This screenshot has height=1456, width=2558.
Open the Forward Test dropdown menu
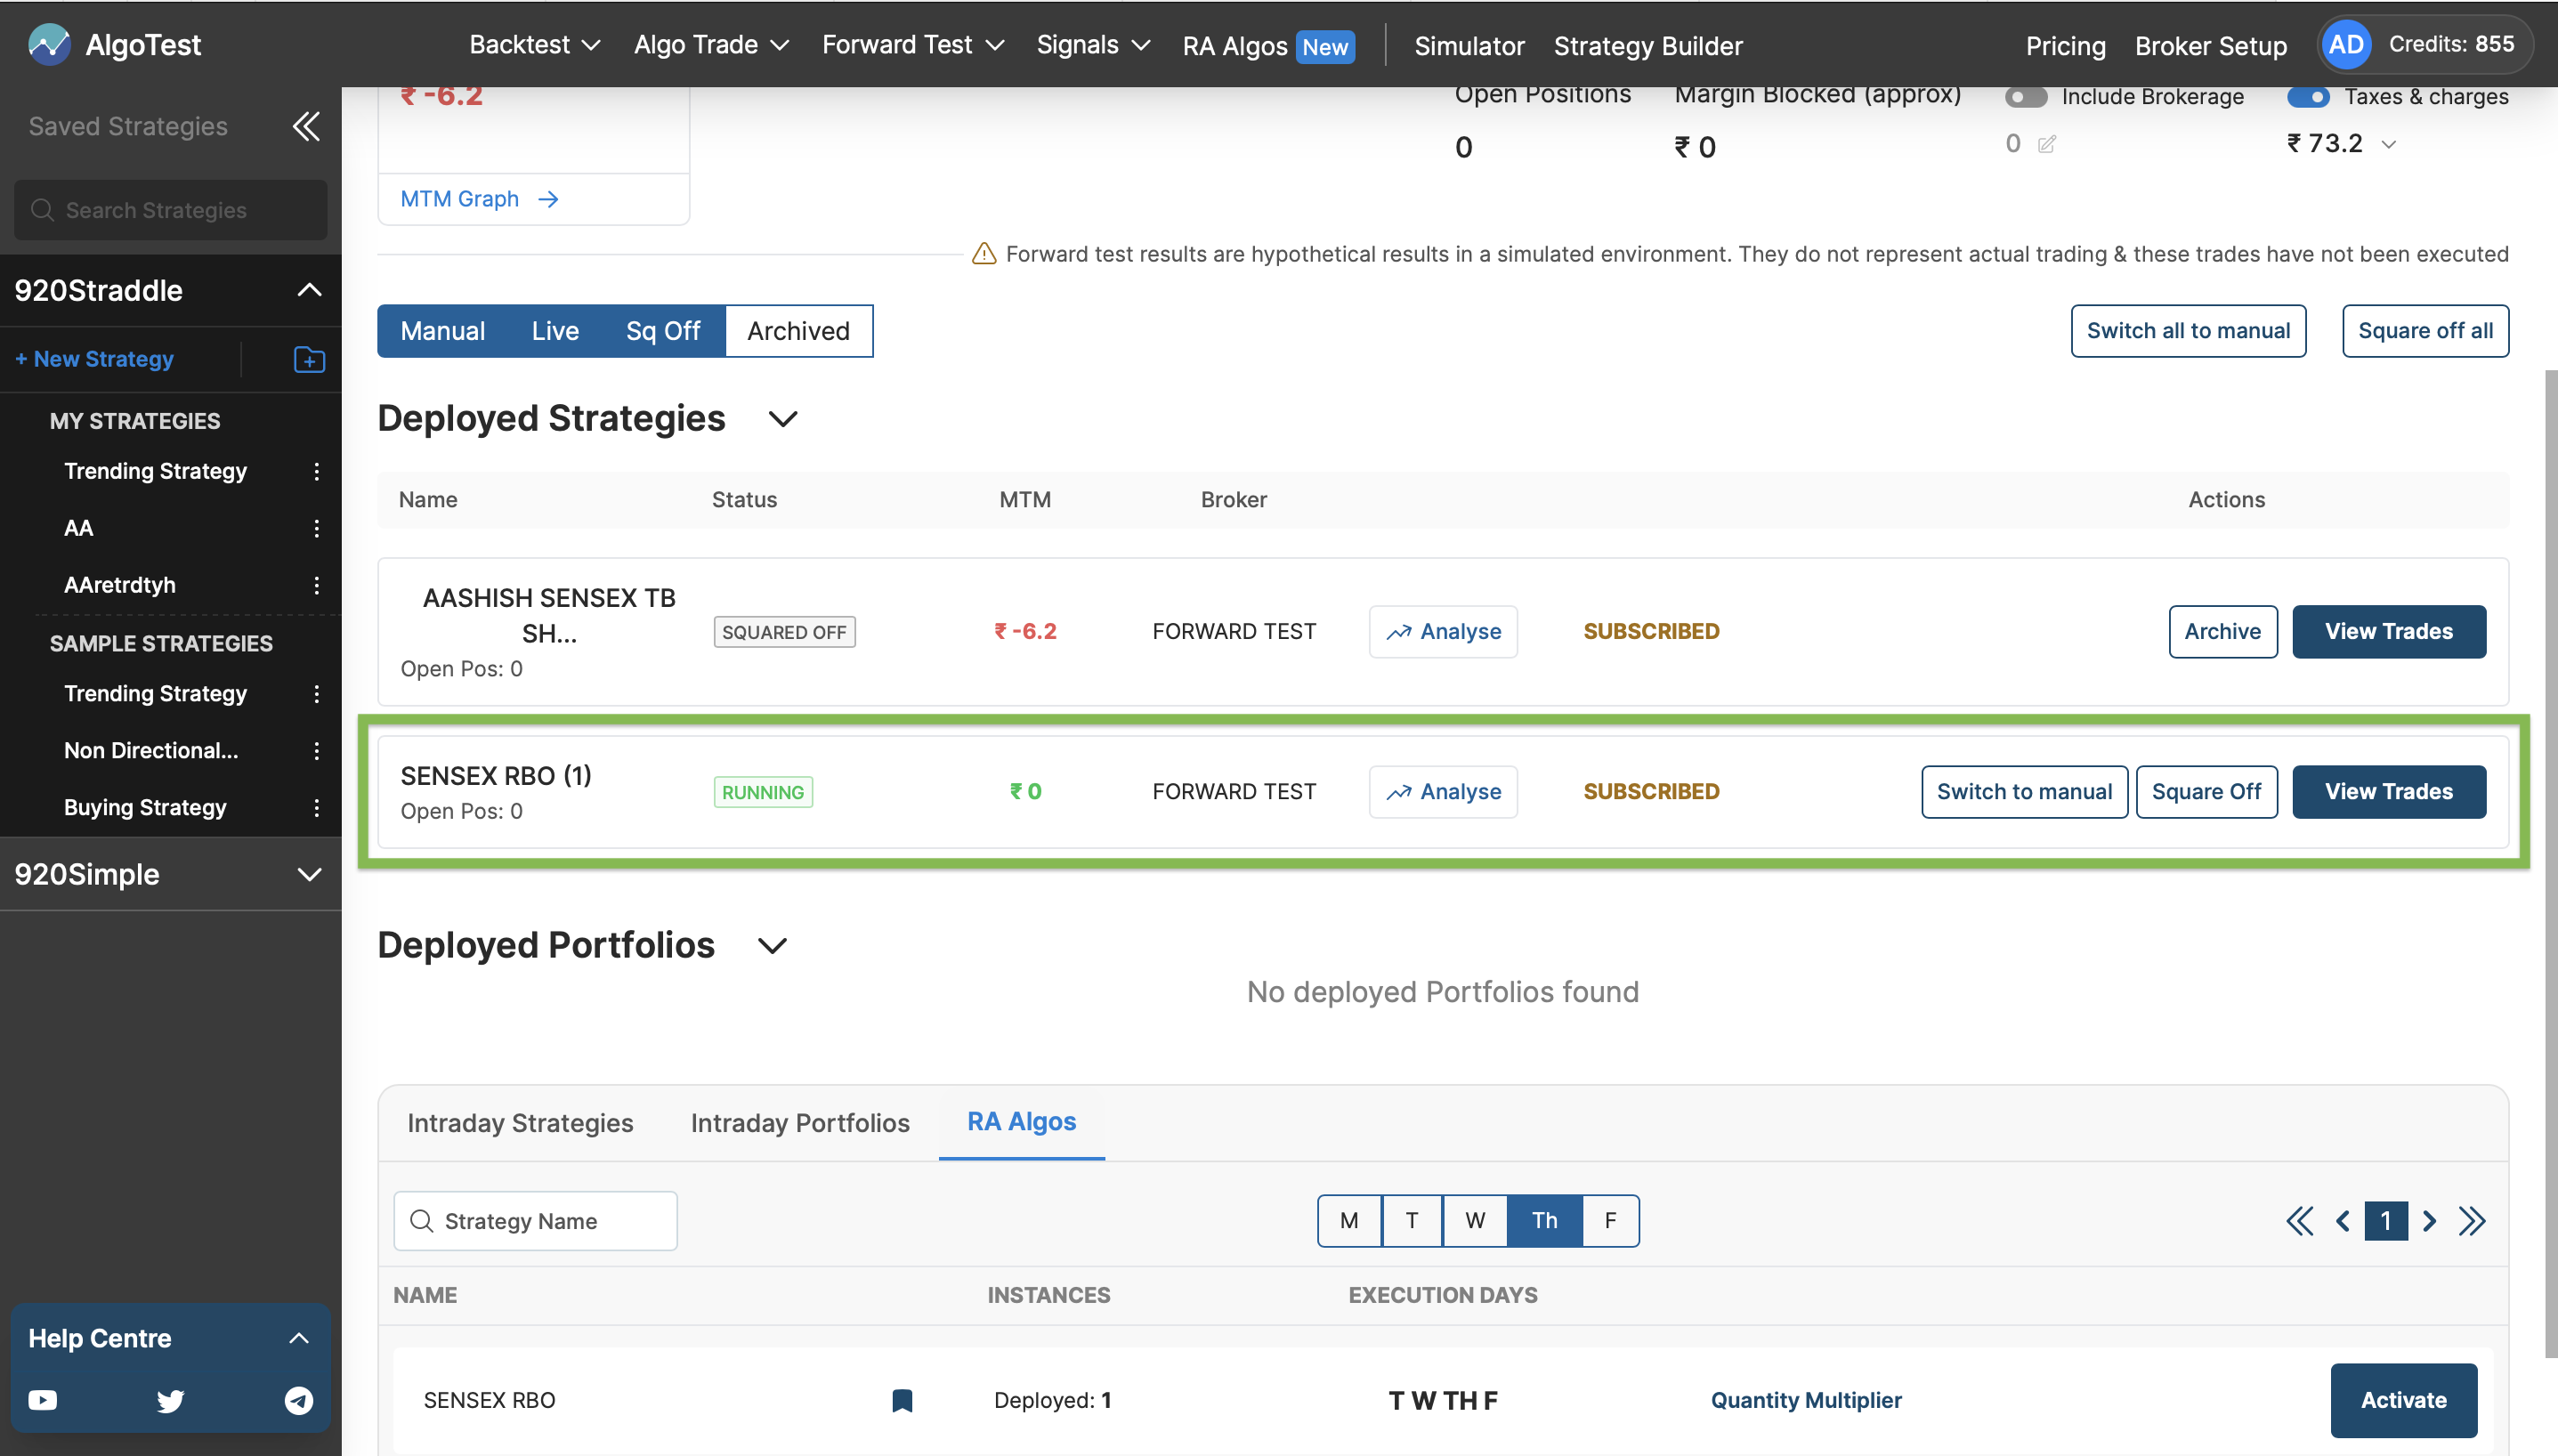pos(913,45)
